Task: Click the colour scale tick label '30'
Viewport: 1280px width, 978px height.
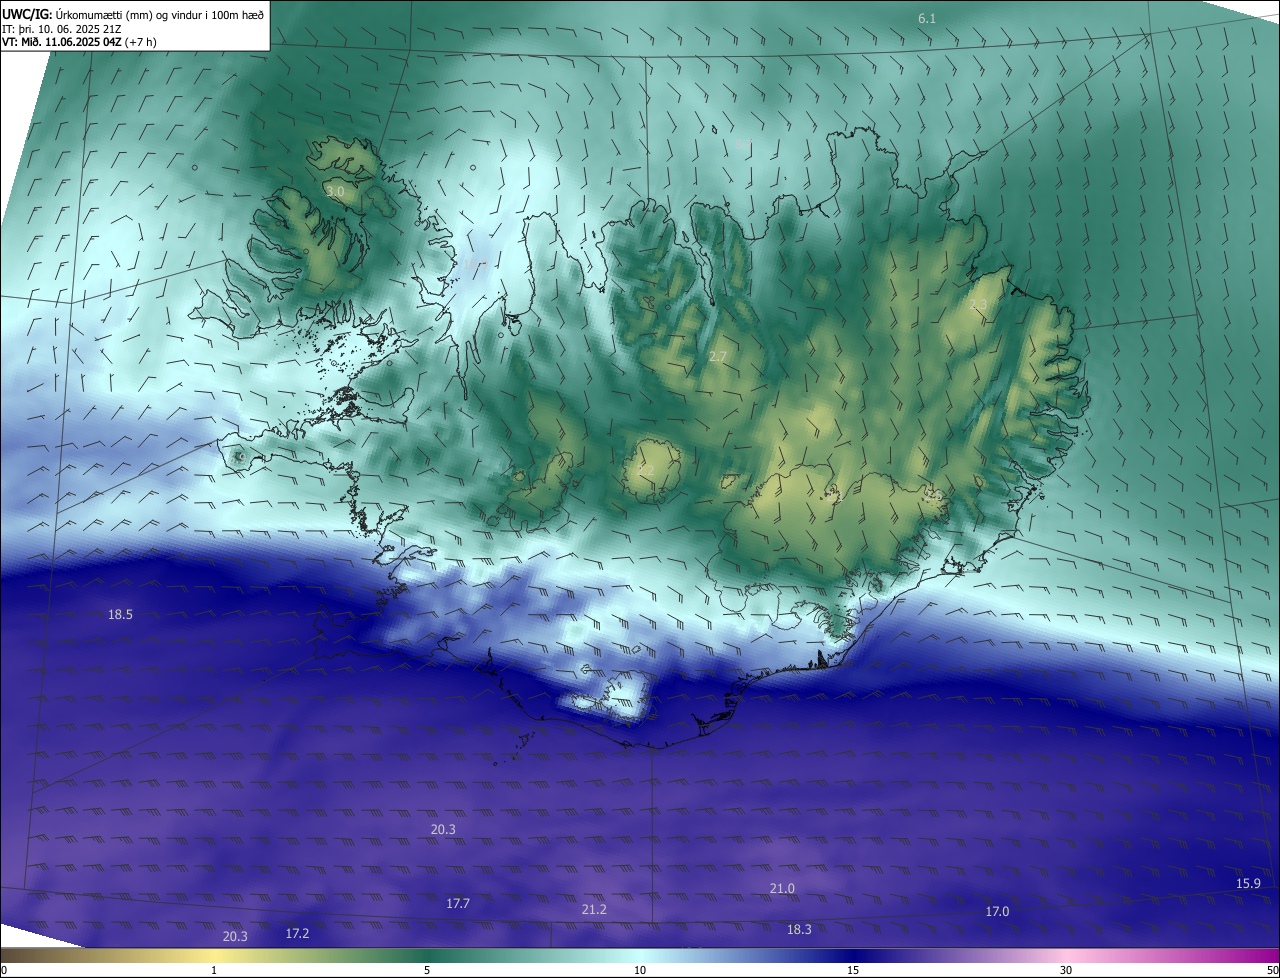Action: tap(1066, 970)
